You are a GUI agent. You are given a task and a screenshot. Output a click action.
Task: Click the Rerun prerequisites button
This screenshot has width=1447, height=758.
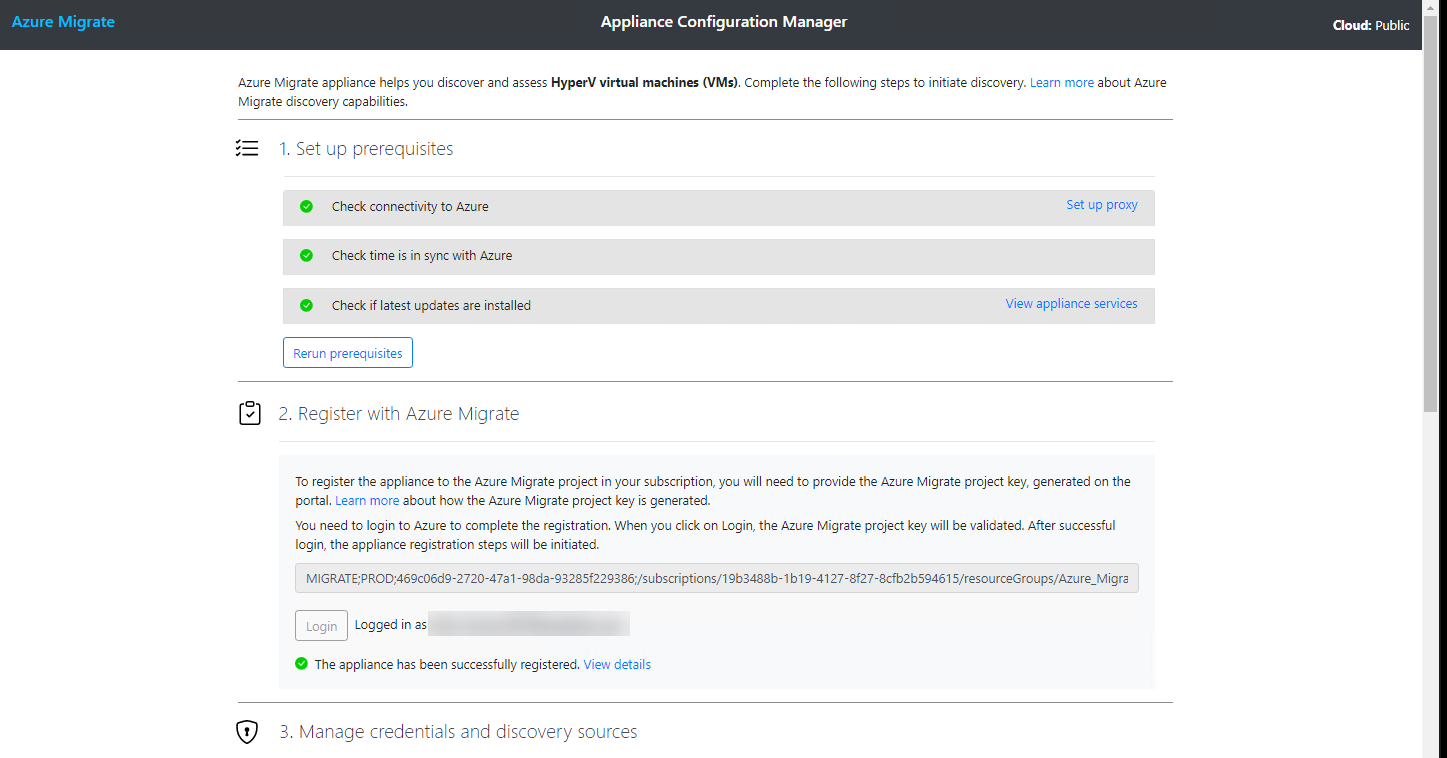[x=348, y=353]
